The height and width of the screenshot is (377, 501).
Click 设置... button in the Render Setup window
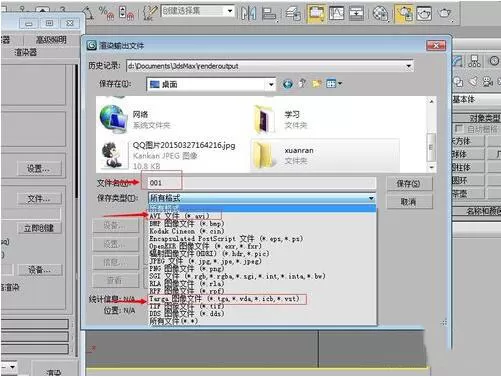pyautogui.click(x=39, y=168)
